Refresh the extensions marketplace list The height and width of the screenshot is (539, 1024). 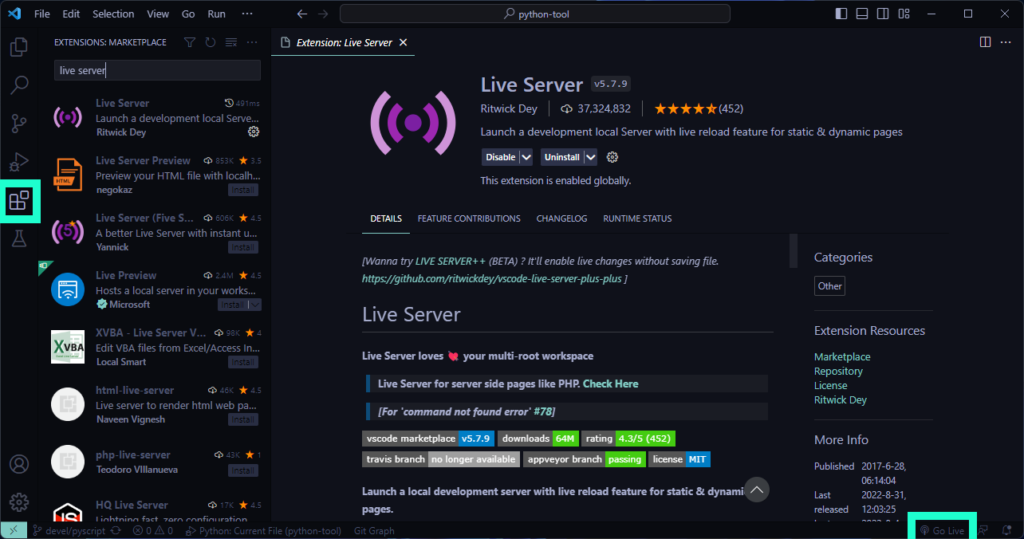[210, 43]
